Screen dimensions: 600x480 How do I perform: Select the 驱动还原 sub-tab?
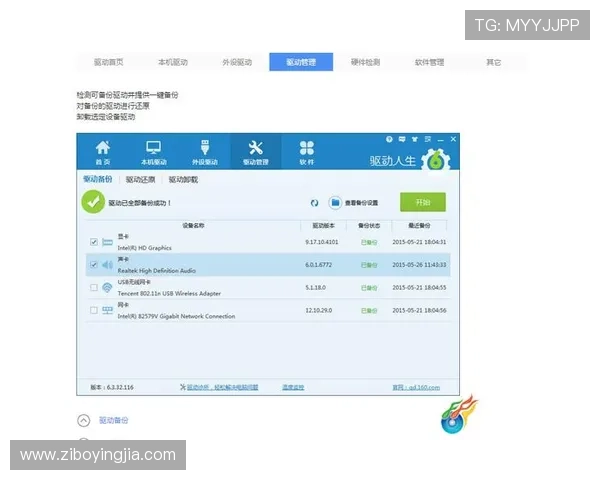point(141,180)
